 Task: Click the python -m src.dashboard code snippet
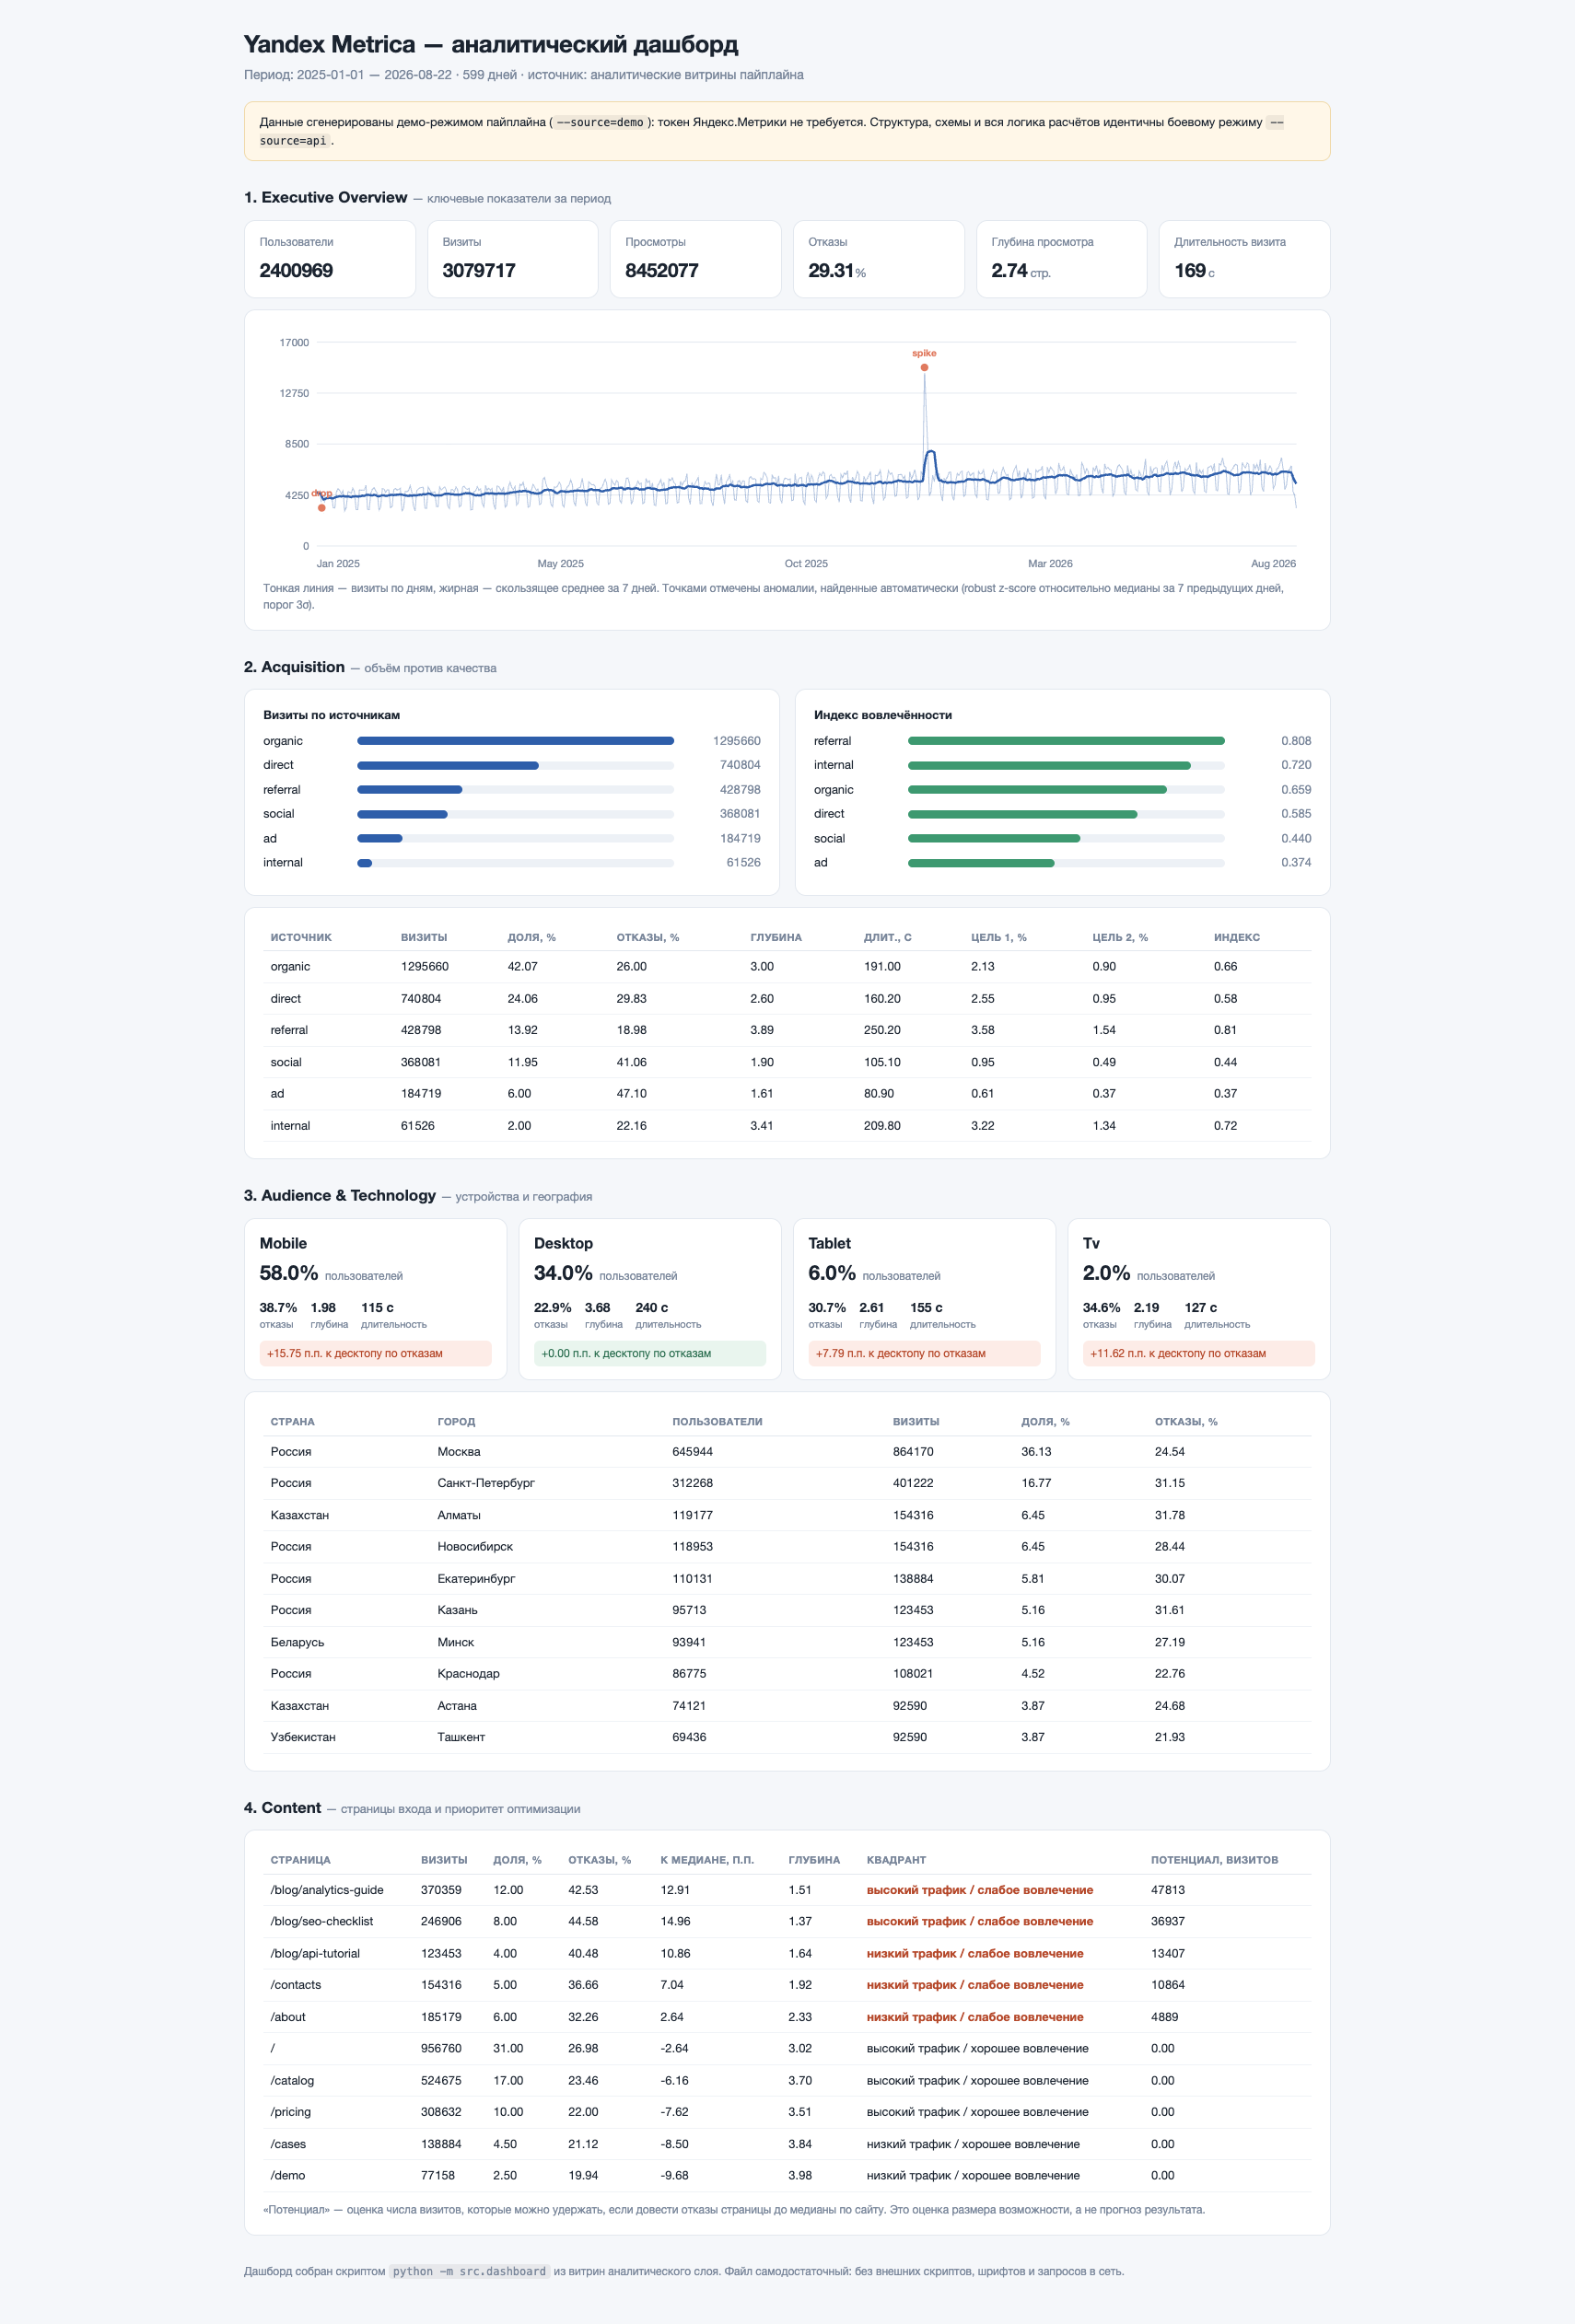point(469,2271)
